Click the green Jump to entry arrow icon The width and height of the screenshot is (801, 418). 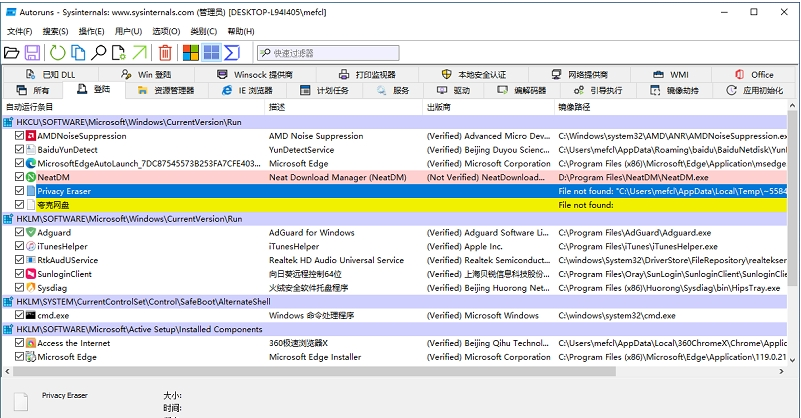[139, 53]
